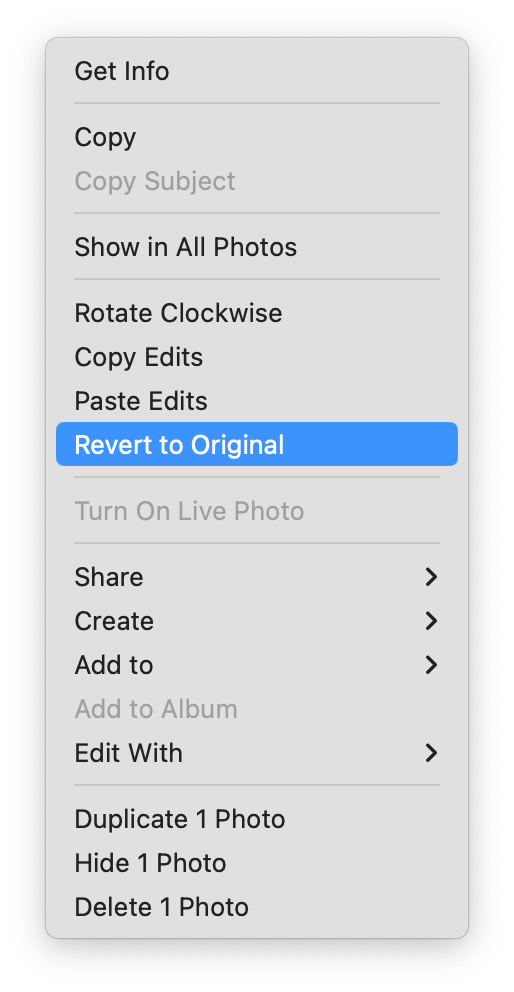Open the Create submenu
This screenshot has width=514, height=992.
[256, 621]
